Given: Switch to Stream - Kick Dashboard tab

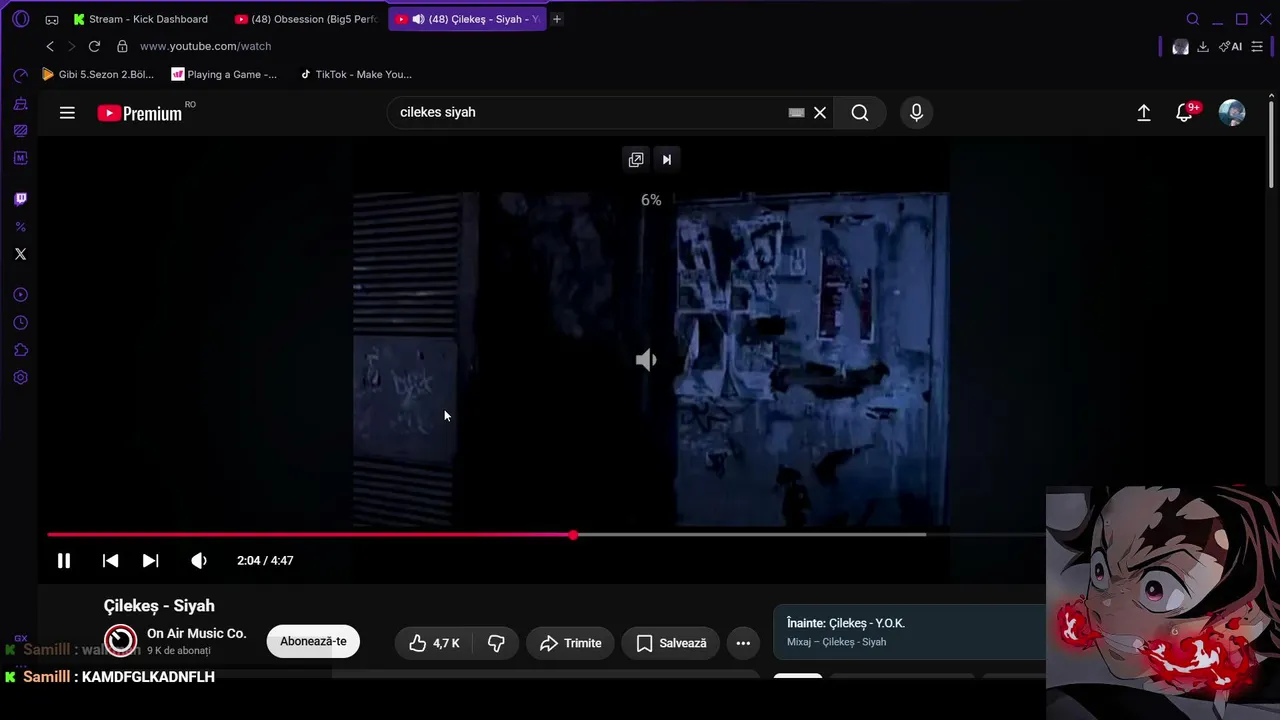Looking at the screenshot, I should tap(141, 19).
